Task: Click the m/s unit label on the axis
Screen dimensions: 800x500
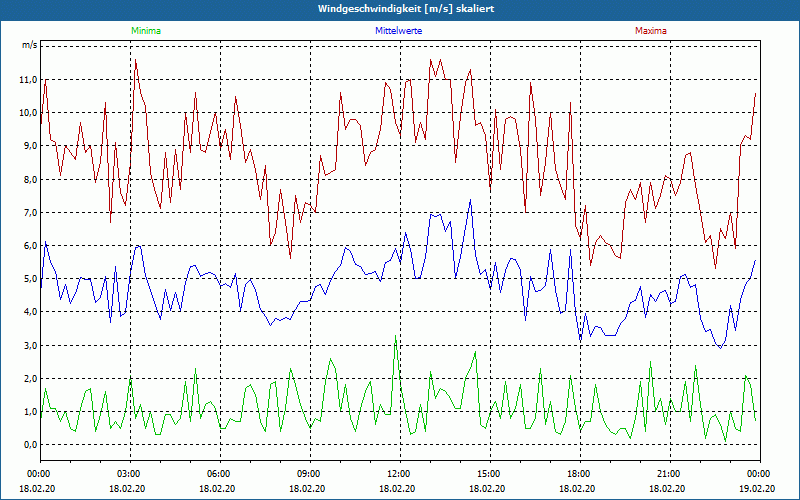Action: click(29, 45)
